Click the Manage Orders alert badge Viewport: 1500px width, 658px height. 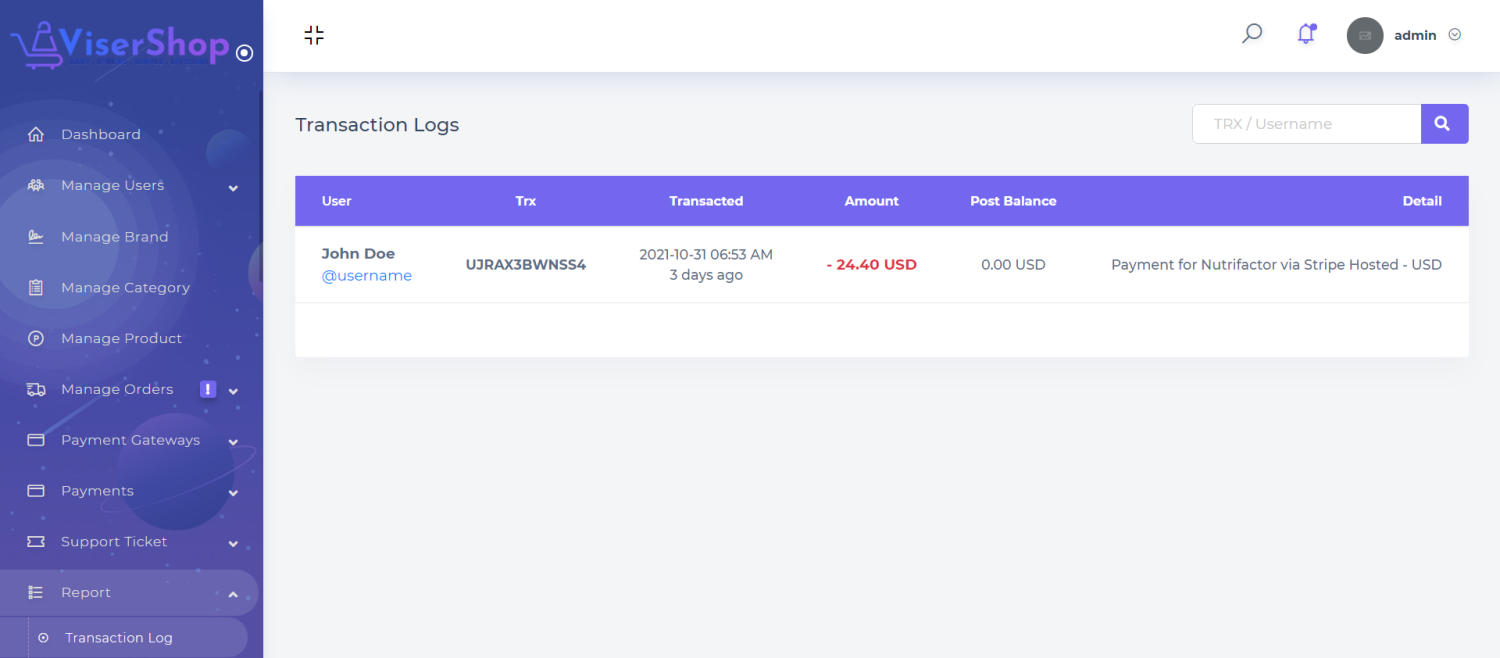208,389
